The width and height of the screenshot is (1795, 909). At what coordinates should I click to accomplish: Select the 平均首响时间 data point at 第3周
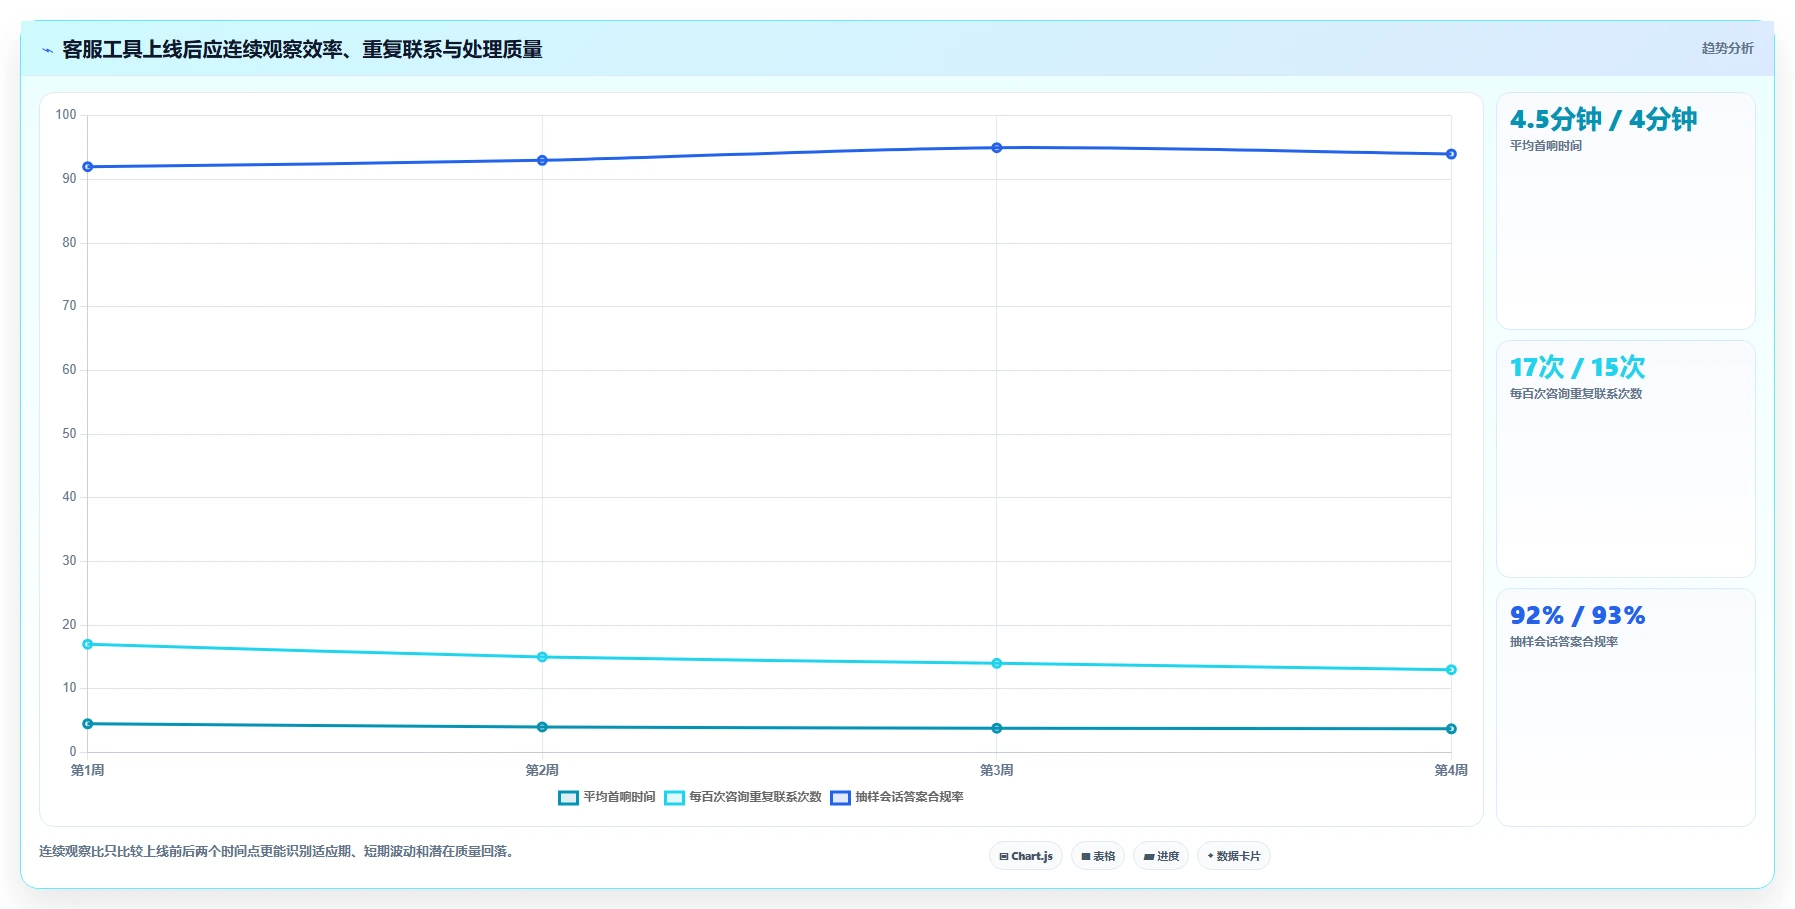(x=997, y=728)
